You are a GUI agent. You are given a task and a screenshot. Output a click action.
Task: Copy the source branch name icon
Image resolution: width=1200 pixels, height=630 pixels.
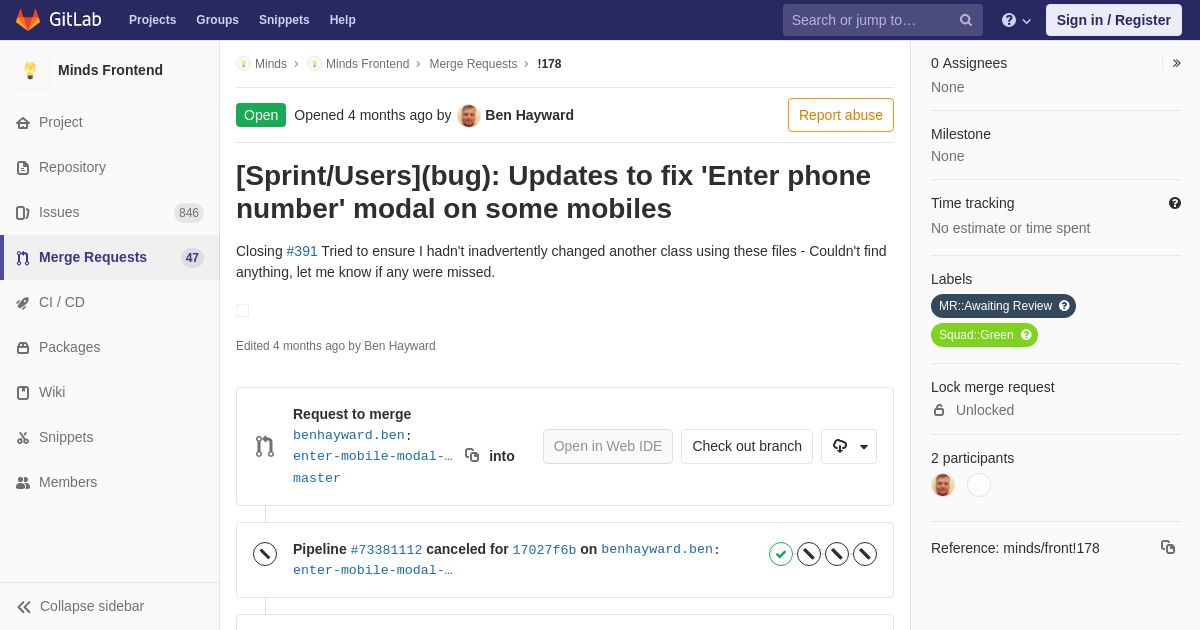472,455
